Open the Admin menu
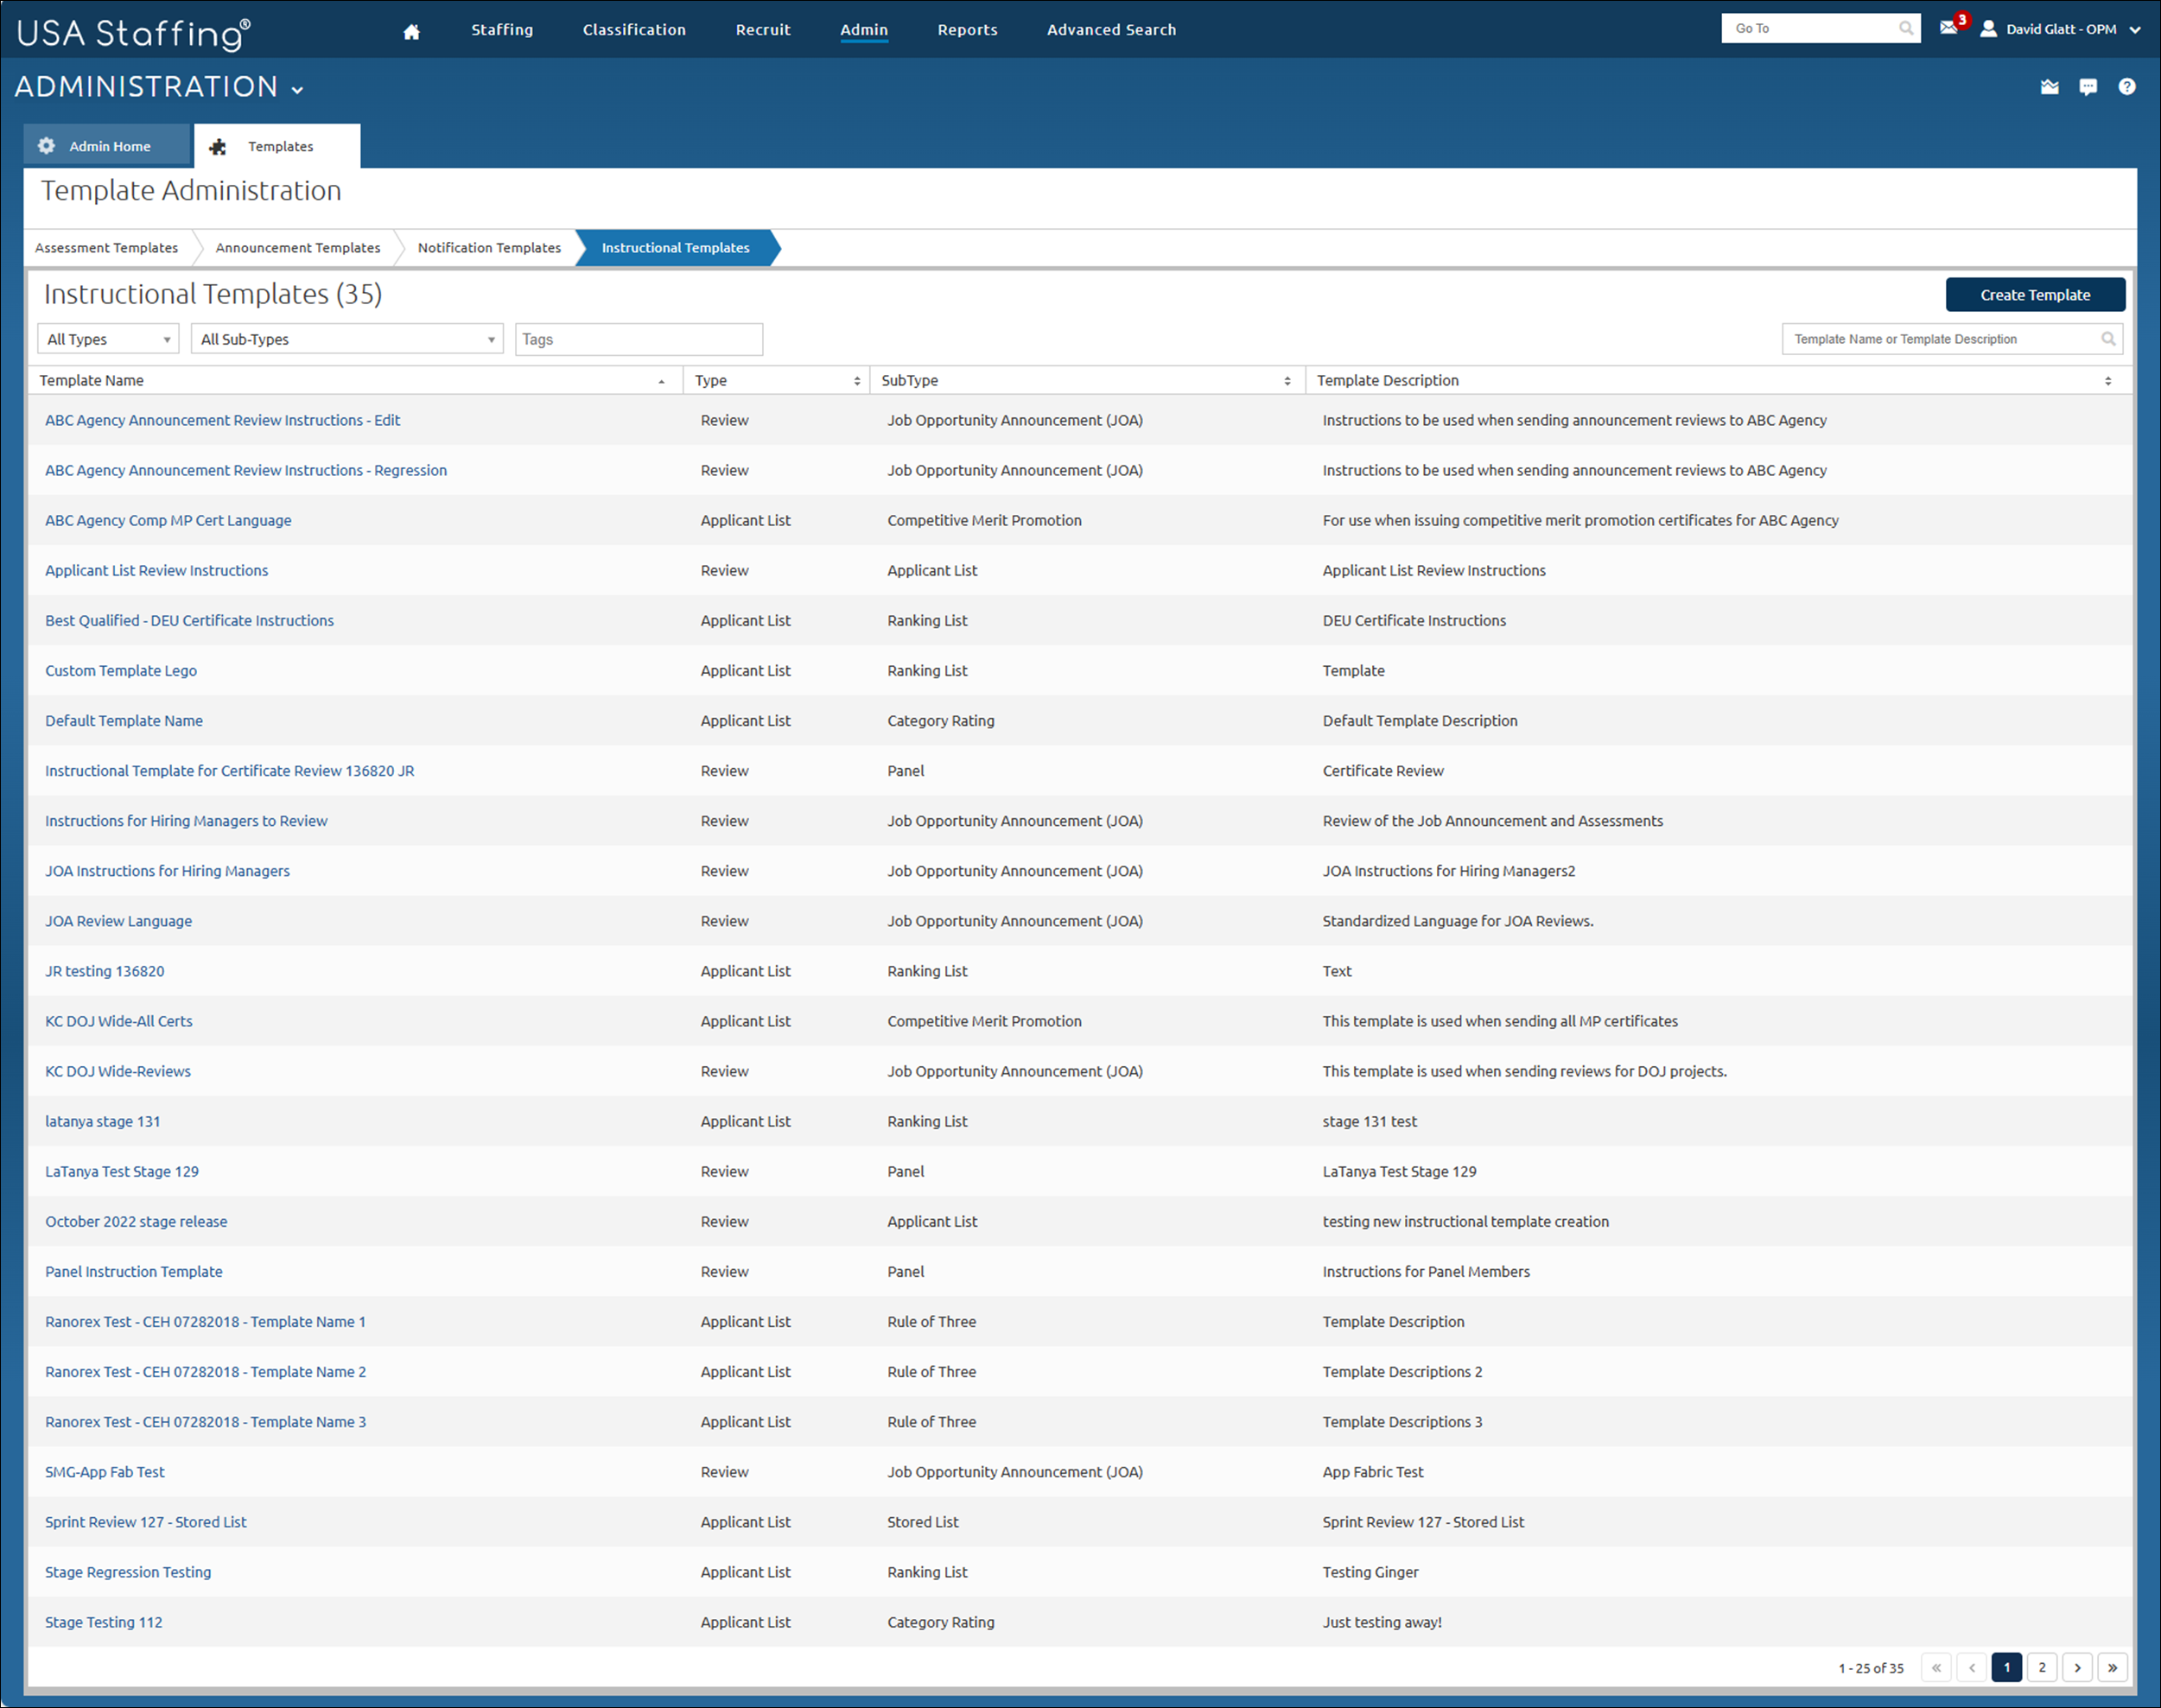 point(864,30)
